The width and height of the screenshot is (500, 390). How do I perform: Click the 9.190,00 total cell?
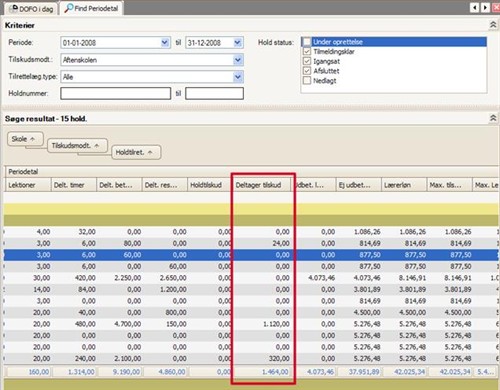pos(120,372)
